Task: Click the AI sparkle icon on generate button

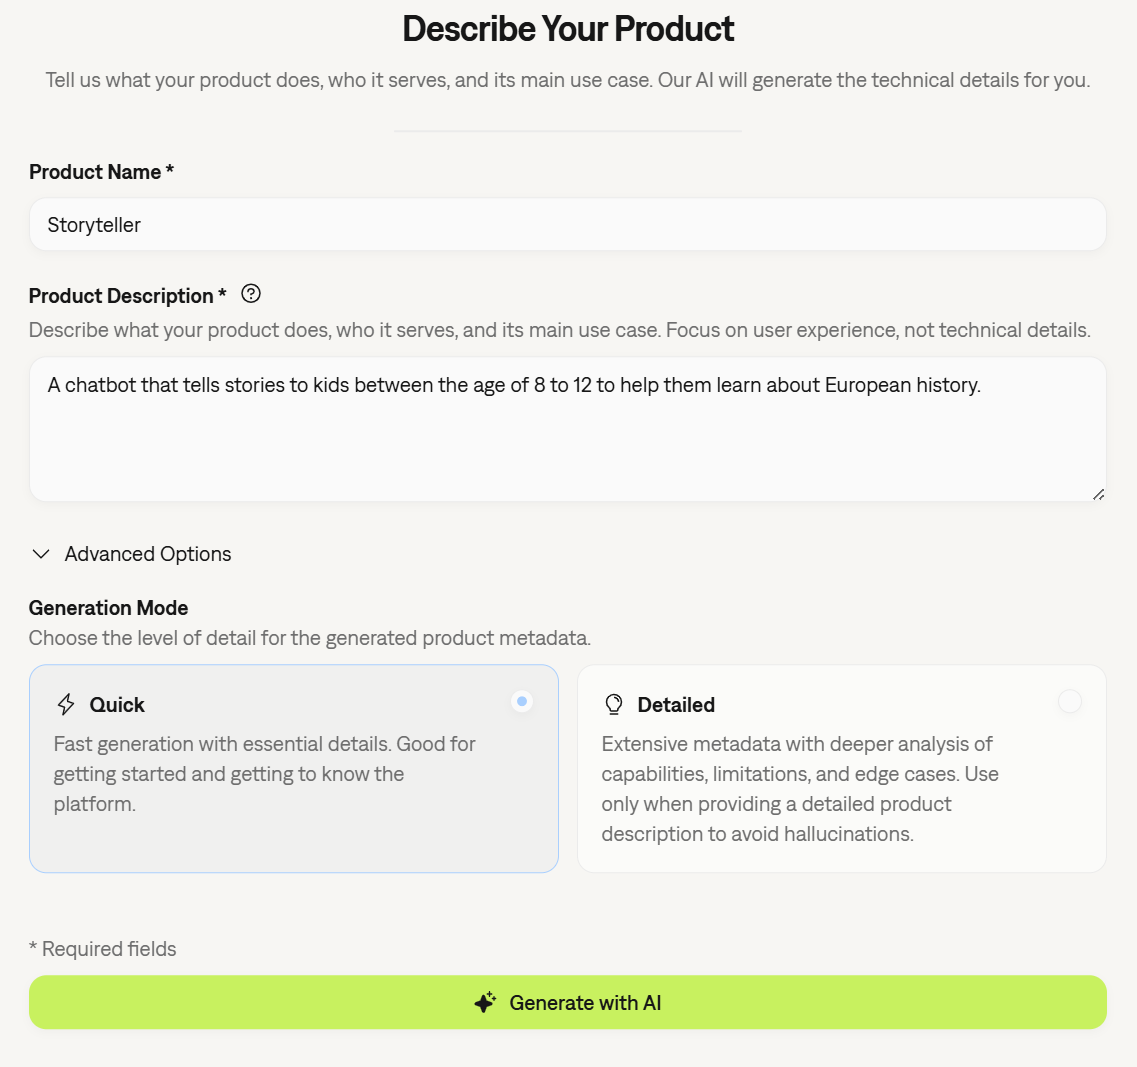Action: [x=485, y=1002]
